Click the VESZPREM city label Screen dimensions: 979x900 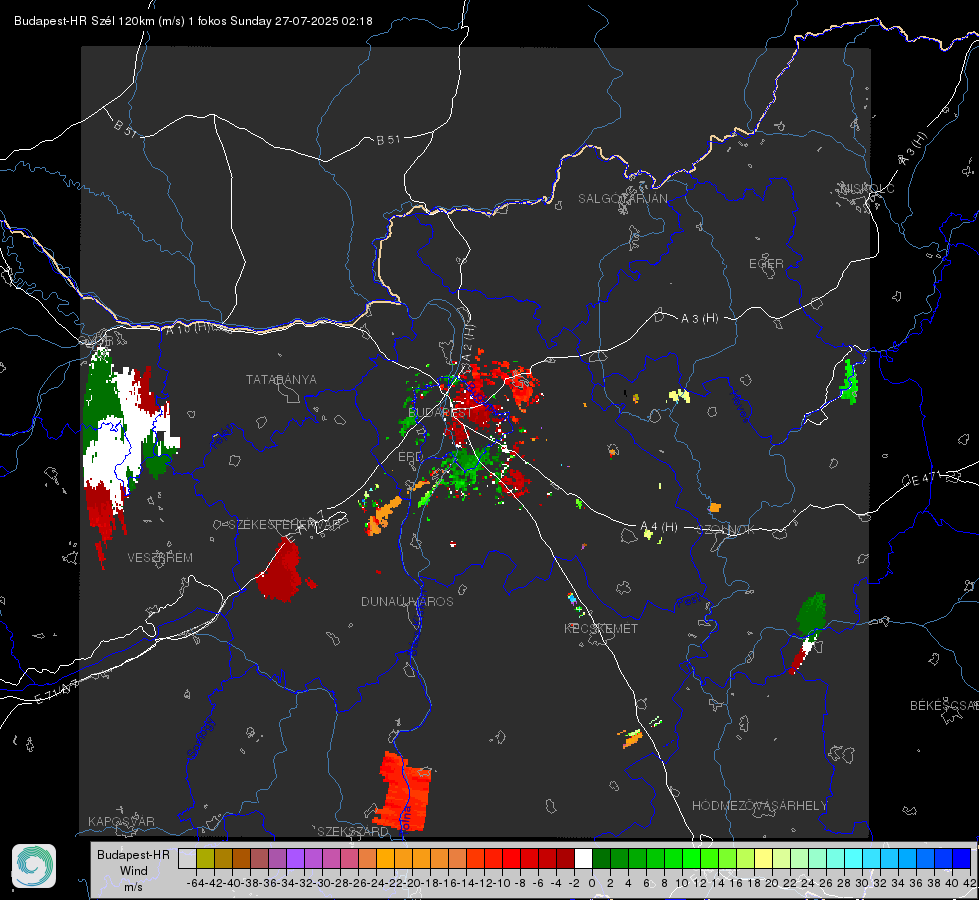click(160, 558)
